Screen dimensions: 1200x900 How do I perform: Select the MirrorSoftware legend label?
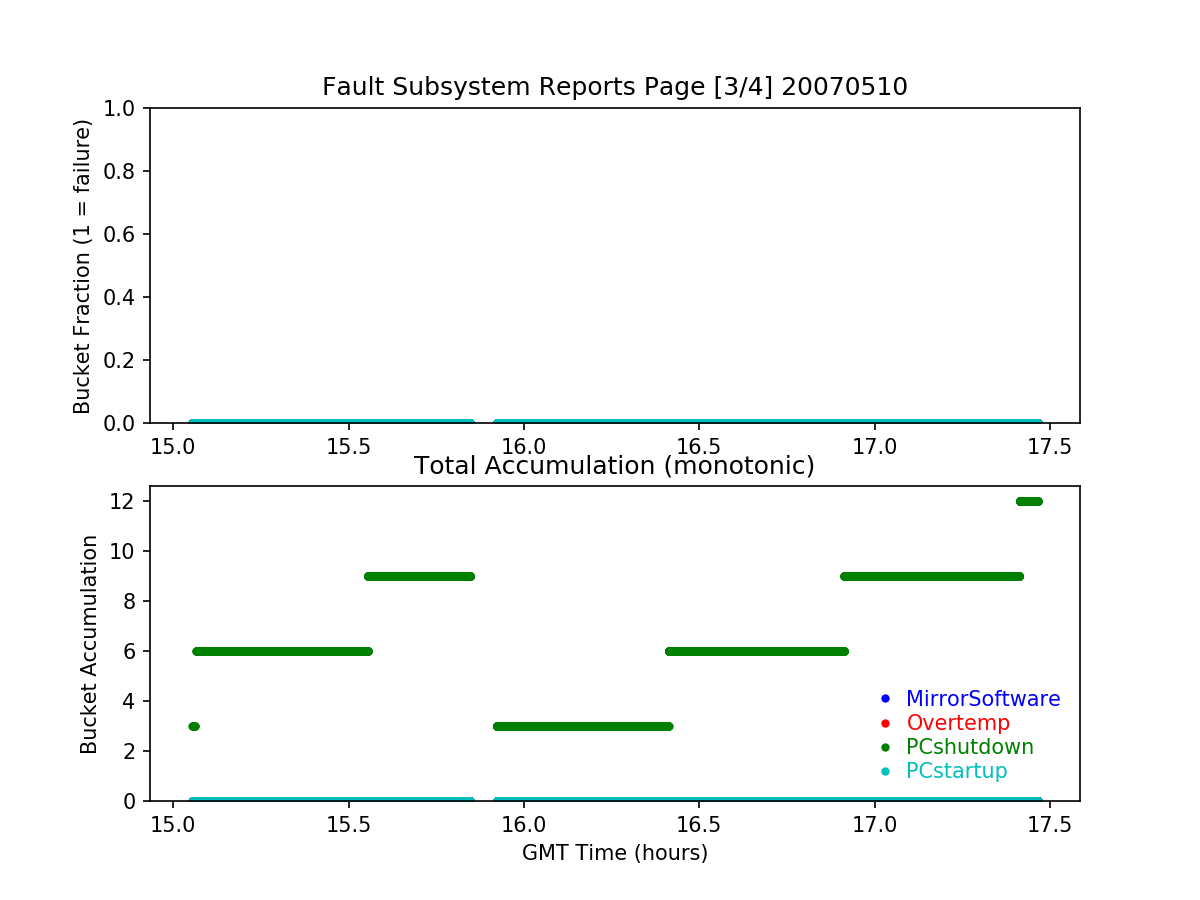982,699
